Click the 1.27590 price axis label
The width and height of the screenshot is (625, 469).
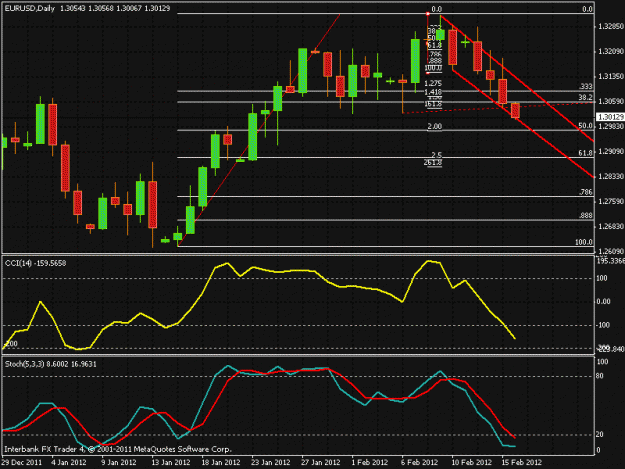[x=611, y=202]
